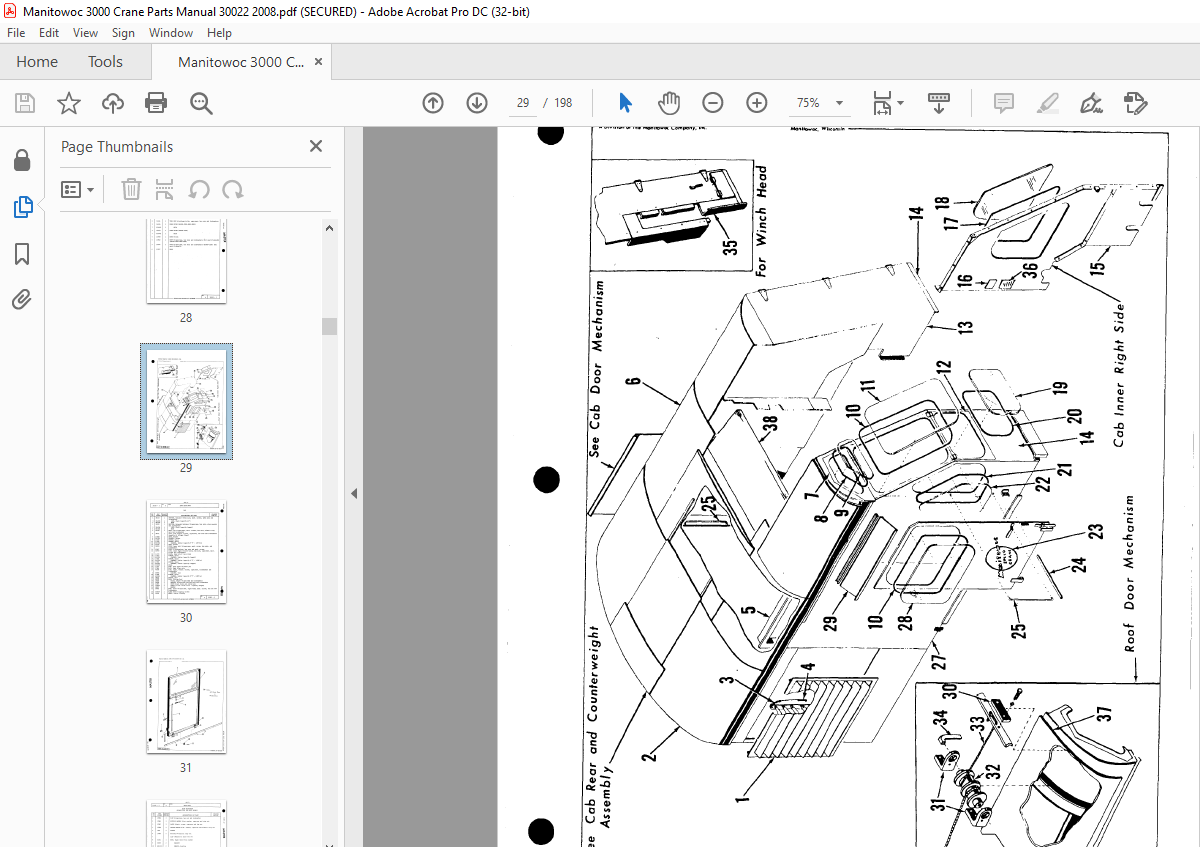Open the Attachments paperclip panel
This screenshot has width=1200, height=847.
(x=22, y=299)
